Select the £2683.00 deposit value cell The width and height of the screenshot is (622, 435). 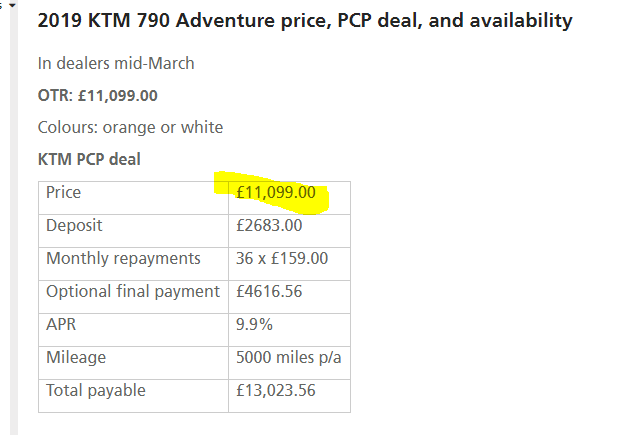point(289,231)
